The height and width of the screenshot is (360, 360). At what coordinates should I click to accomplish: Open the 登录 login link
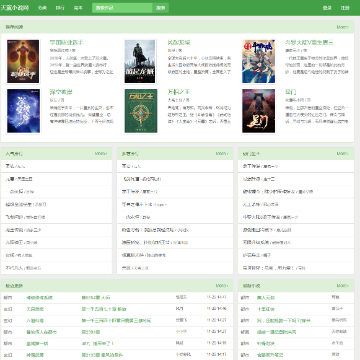tap(327, 8)
